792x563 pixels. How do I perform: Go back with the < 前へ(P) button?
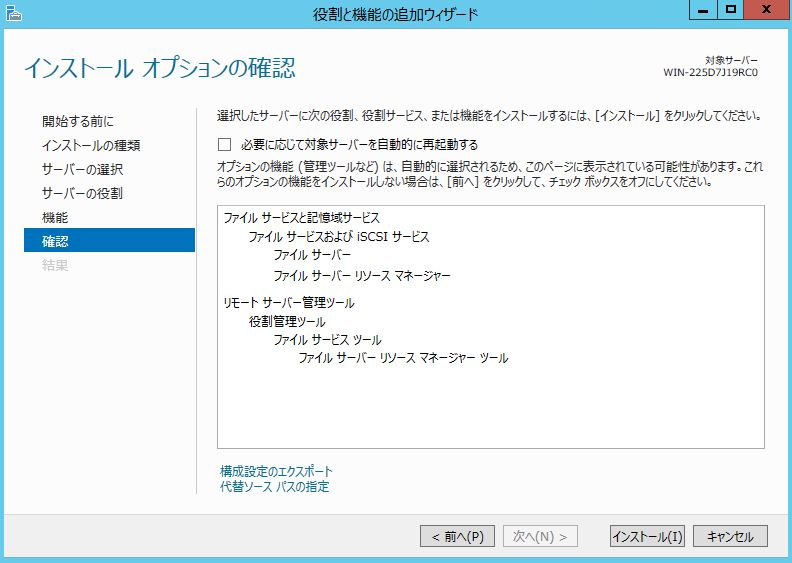(457, 537)
